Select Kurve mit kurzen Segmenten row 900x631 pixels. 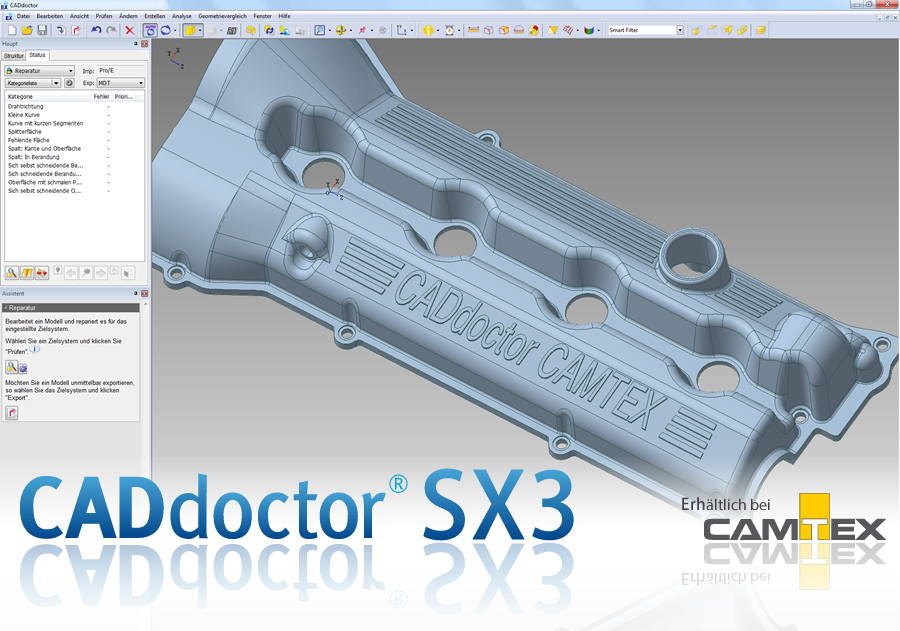[x=73, y=123]
